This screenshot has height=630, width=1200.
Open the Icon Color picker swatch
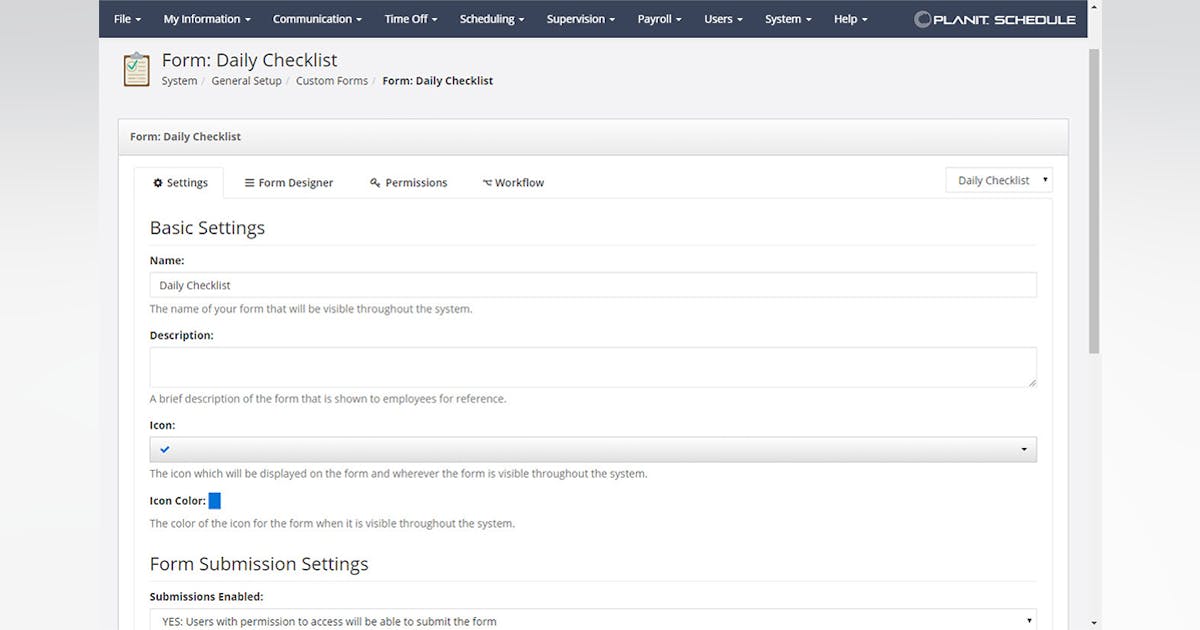[214, 500]
